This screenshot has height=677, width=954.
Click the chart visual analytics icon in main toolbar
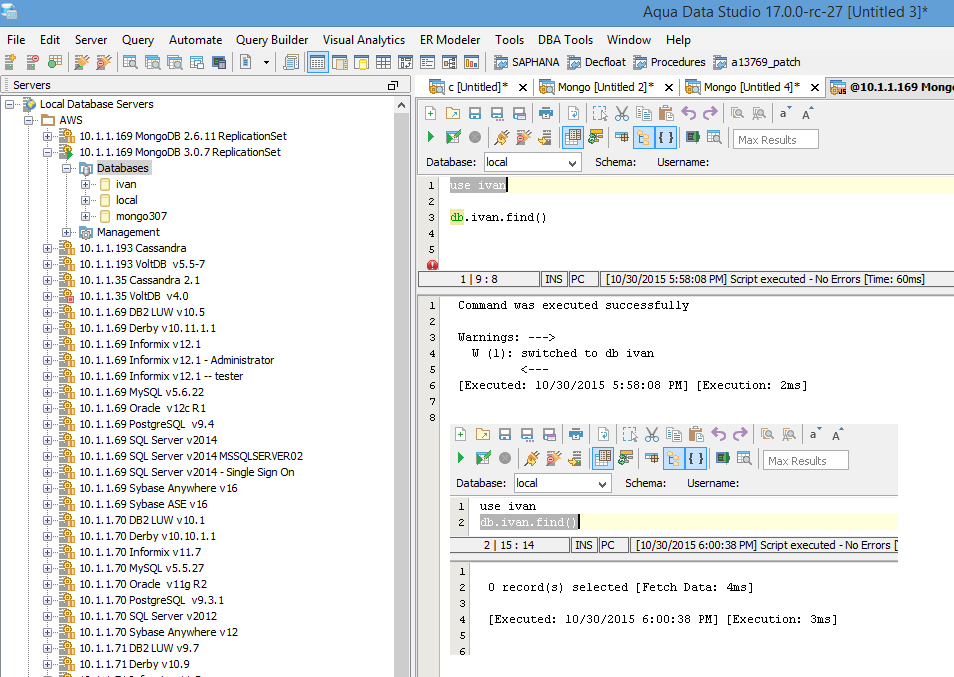point(472,62)
